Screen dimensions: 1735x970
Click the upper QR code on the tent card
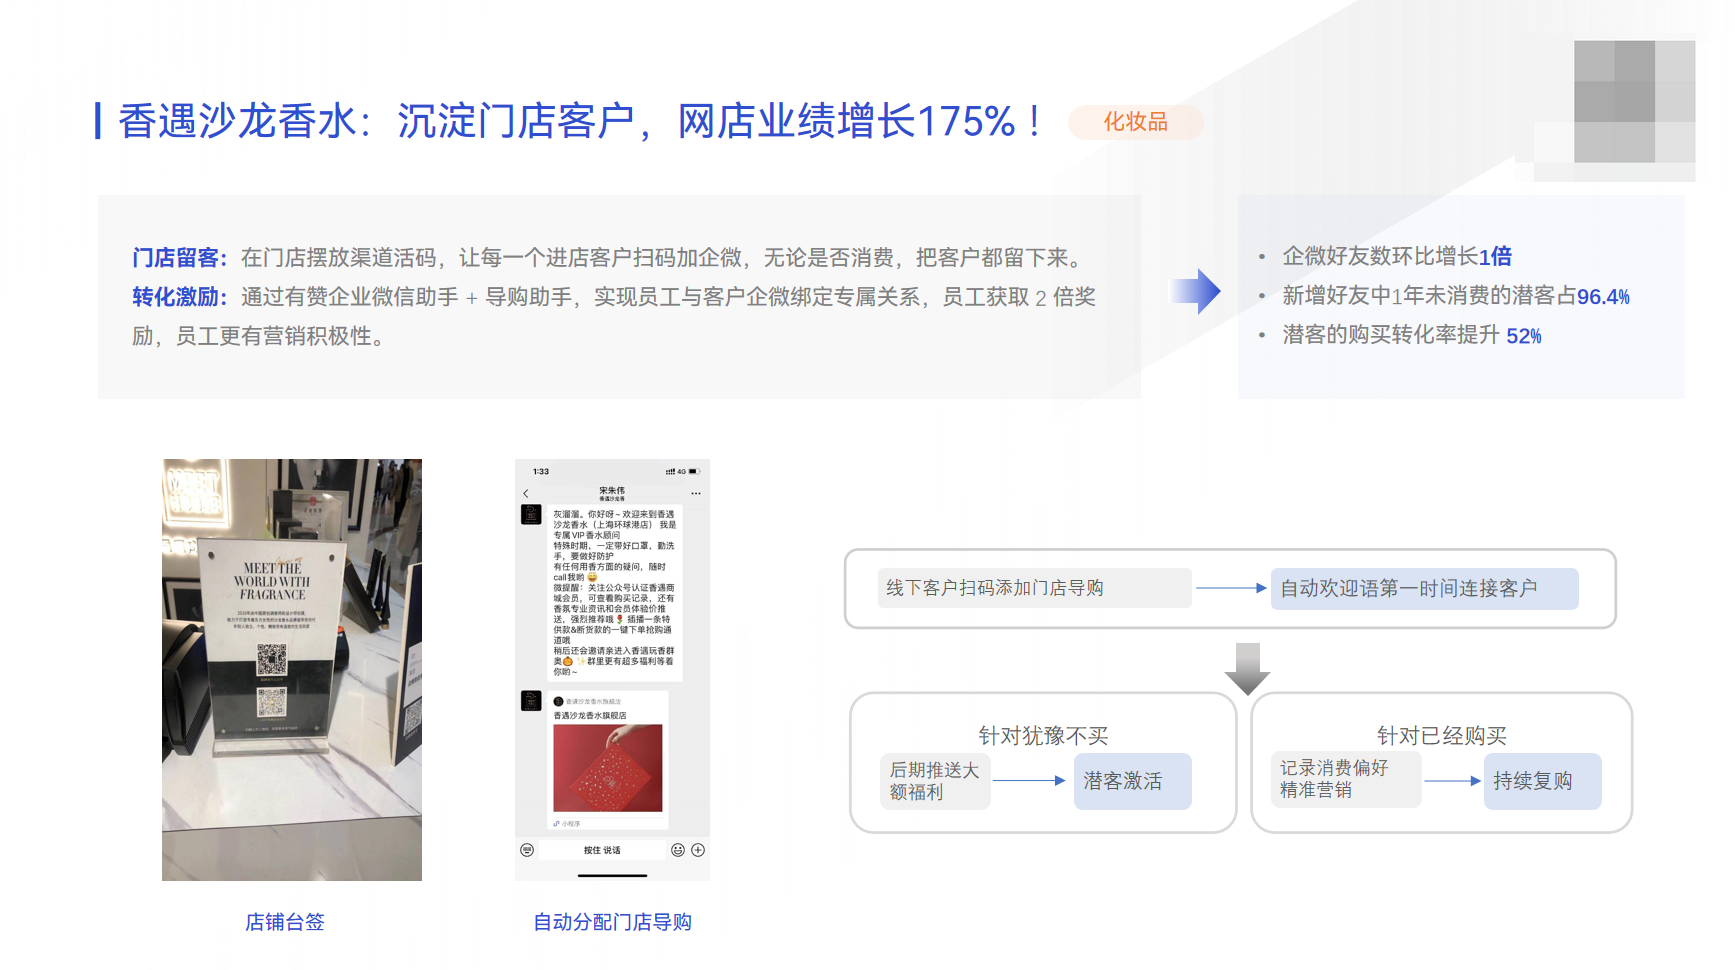[x=271, y=660]
